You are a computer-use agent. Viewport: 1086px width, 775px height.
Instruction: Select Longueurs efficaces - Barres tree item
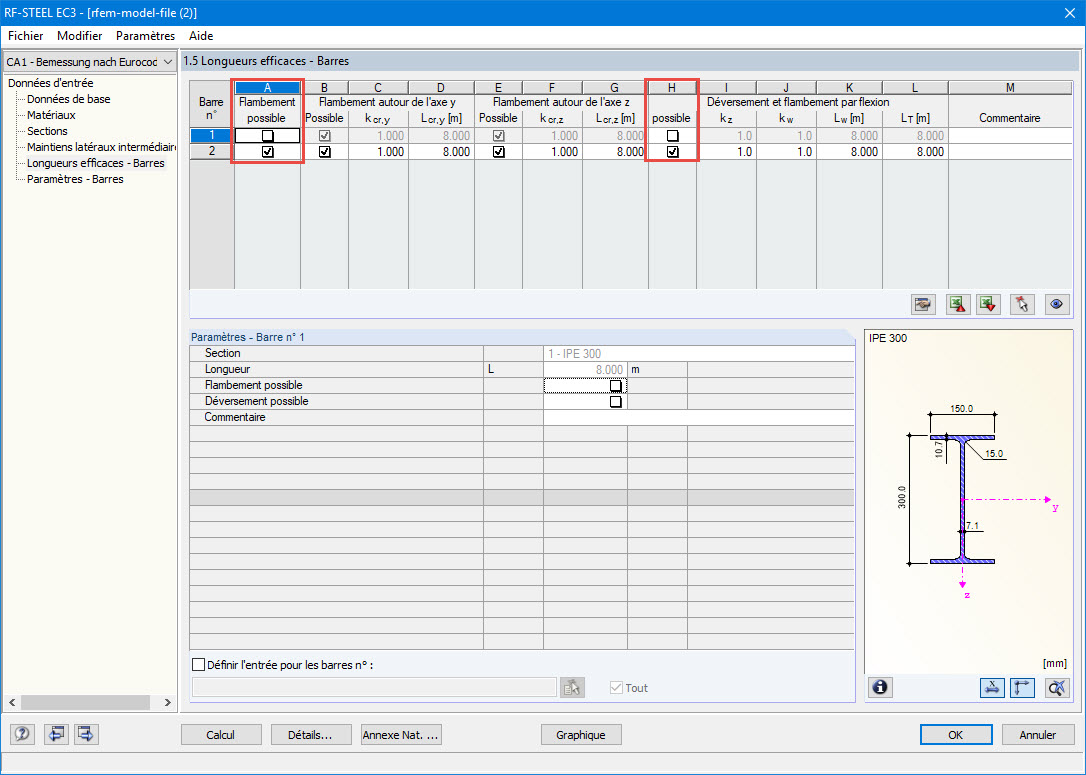pyautogui.click(x=96, y=163)
